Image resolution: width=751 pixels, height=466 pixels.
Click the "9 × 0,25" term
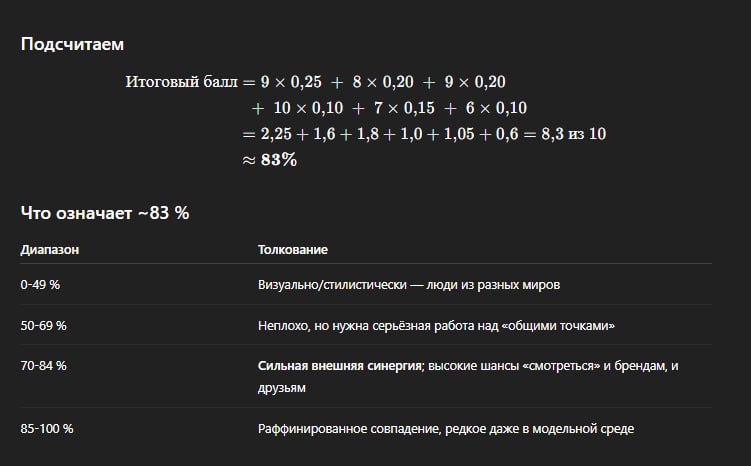[x=291, y=82]
